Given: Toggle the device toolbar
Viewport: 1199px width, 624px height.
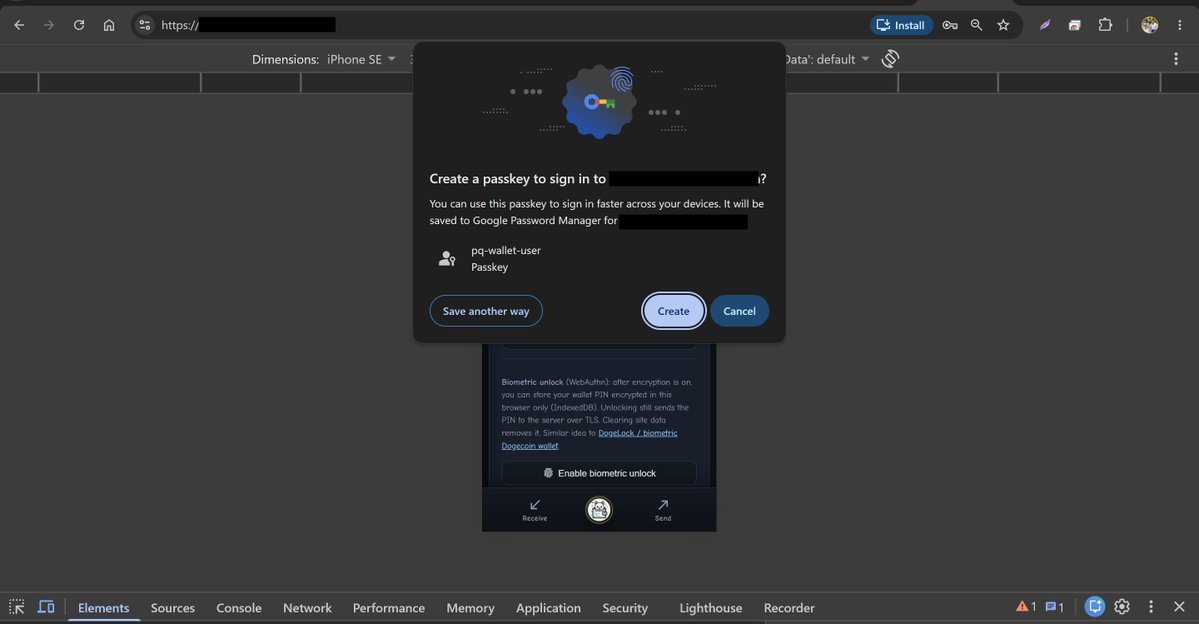Looking at the screenshot, I should 46,607.
